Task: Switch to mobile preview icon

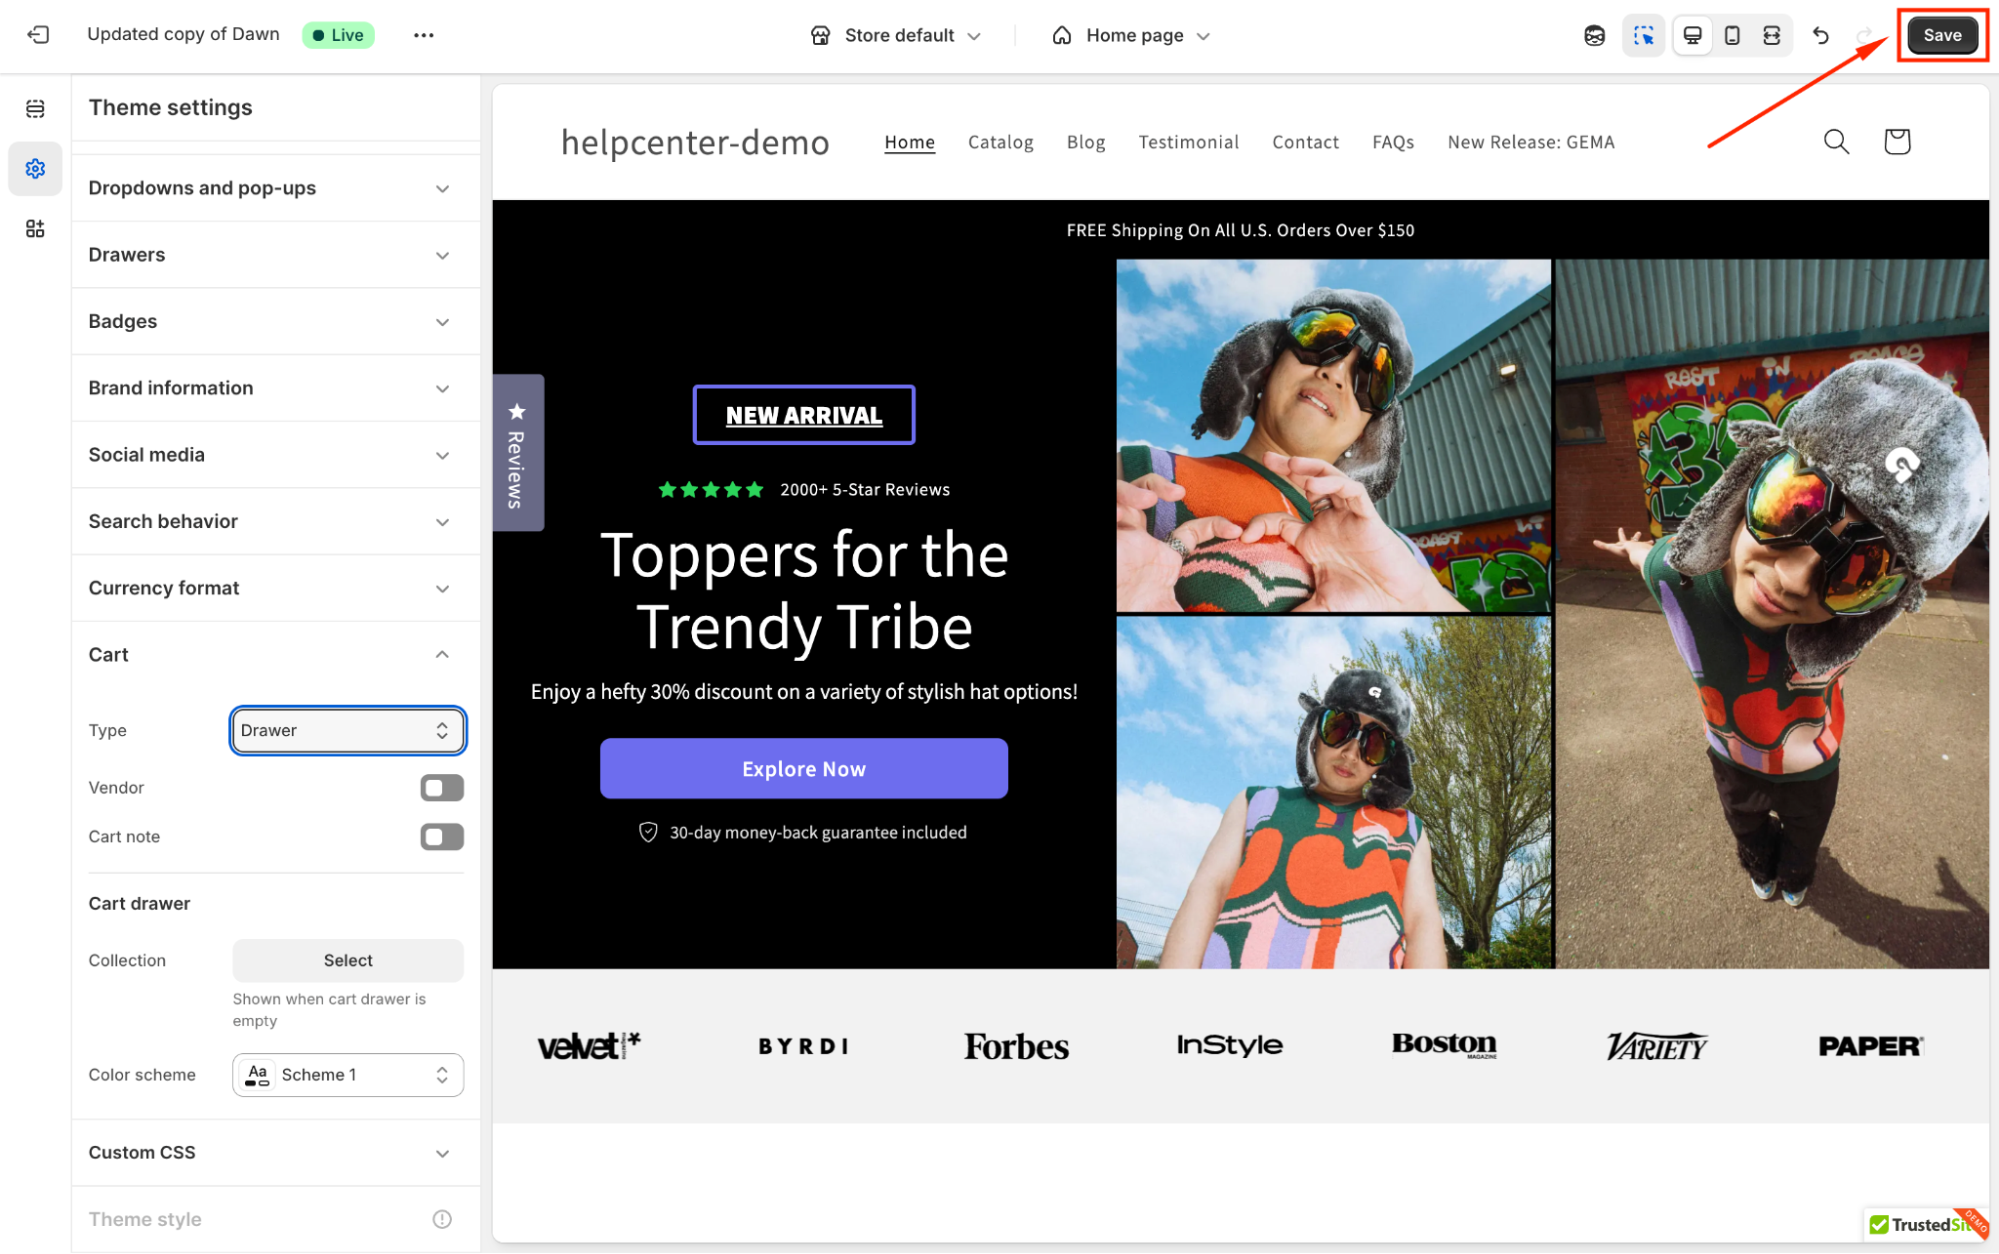Action: 1732,35
